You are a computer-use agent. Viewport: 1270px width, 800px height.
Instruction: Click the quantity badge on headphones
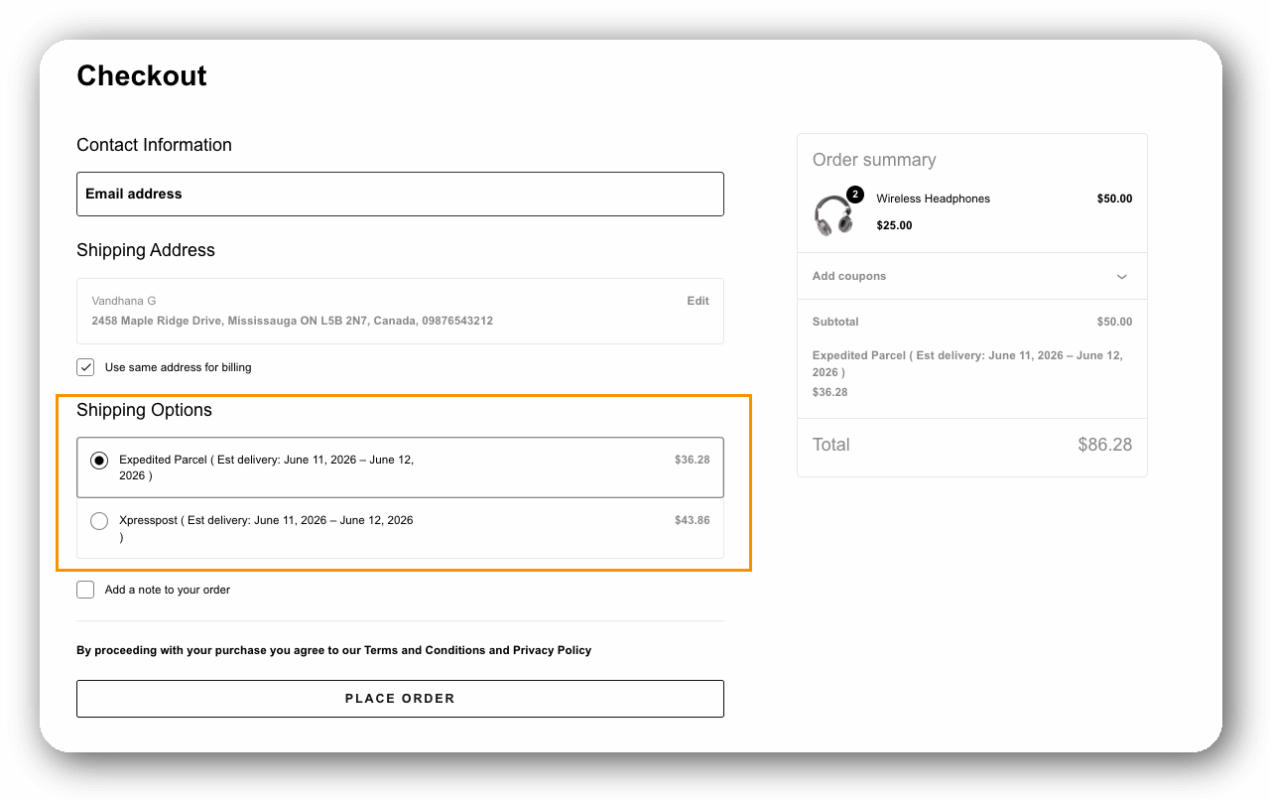pos(855,194)
